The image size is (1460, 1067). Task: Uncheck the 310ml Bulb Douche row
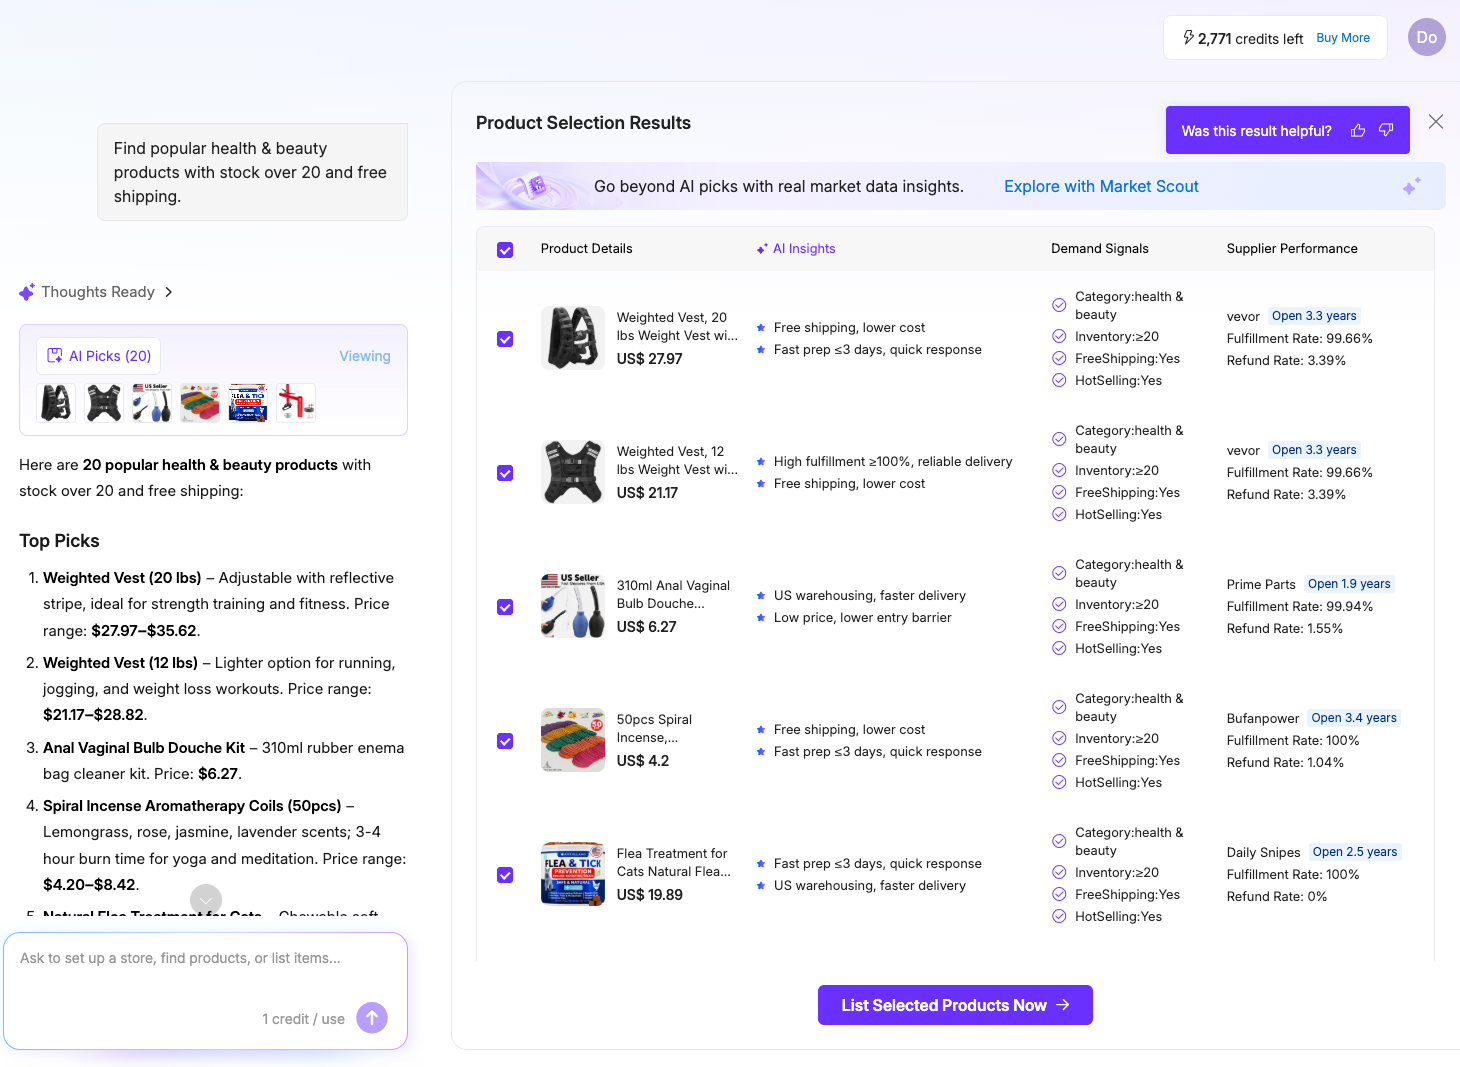(505, 607)
